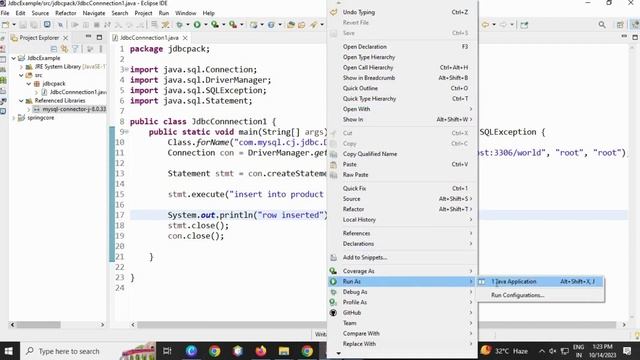Close the Project Explorer view tab
The height and width of the screenshot is (360, 640).
65,38
